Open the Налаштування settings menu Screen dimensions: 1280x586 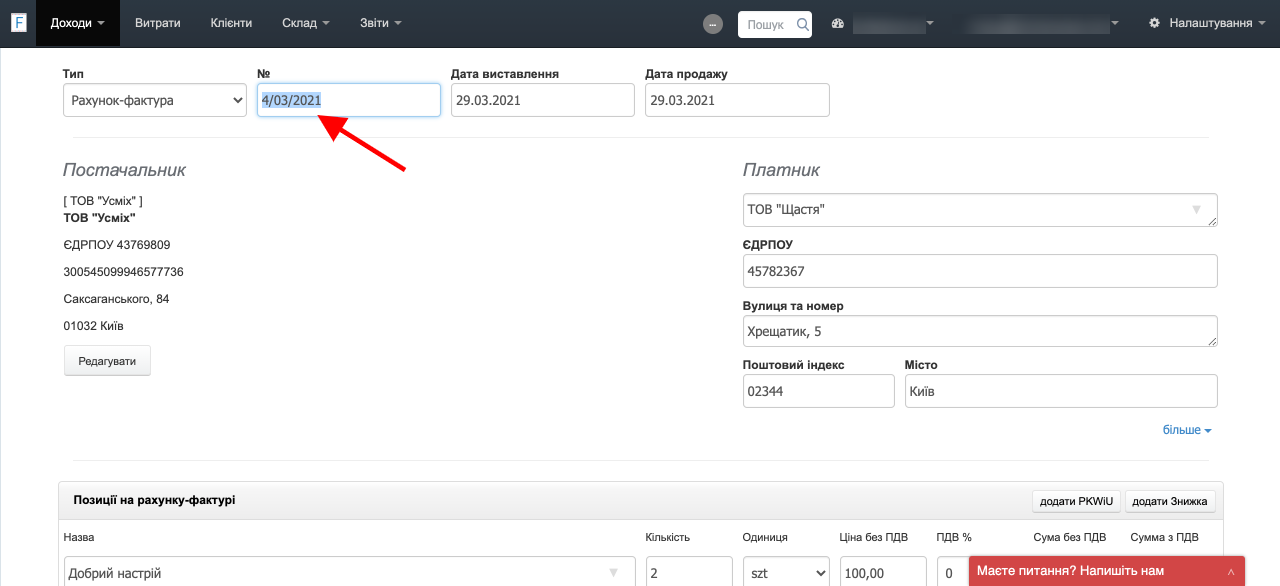[1208, 23]
